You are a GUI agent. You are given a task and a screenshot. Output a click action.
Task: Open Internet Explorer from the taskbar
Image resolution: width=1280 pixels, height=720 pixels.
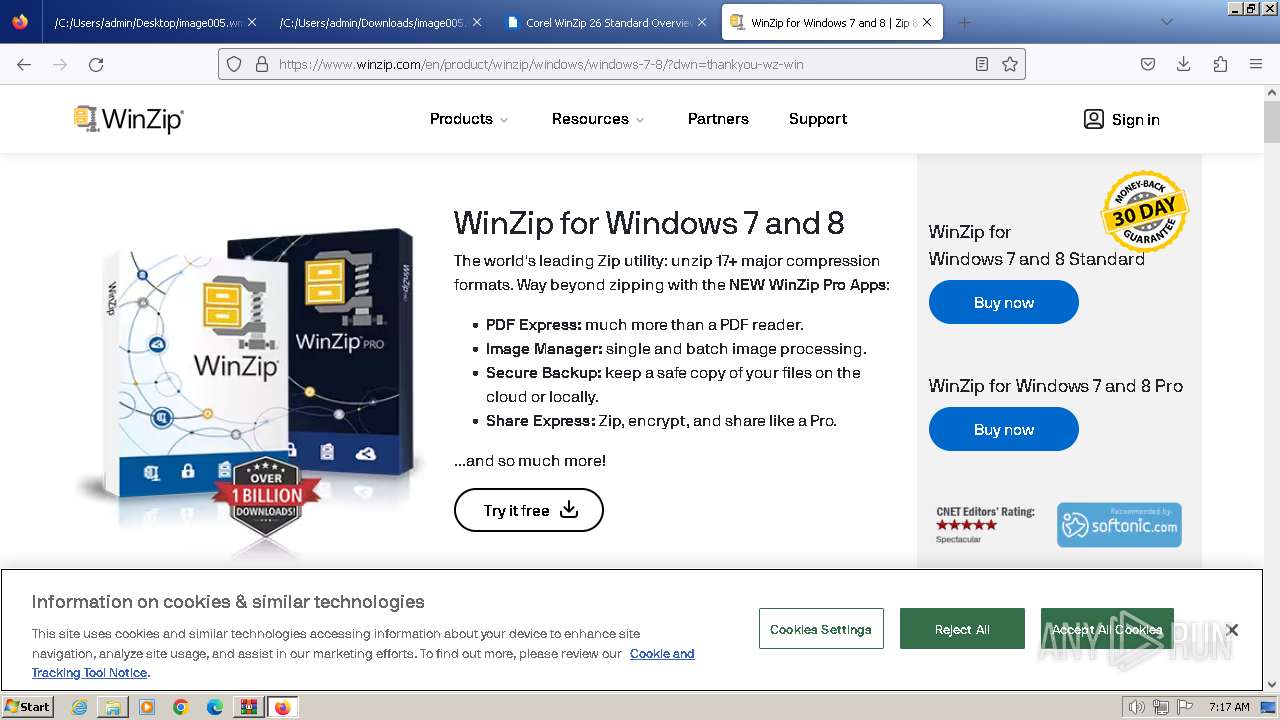point(80,707)
